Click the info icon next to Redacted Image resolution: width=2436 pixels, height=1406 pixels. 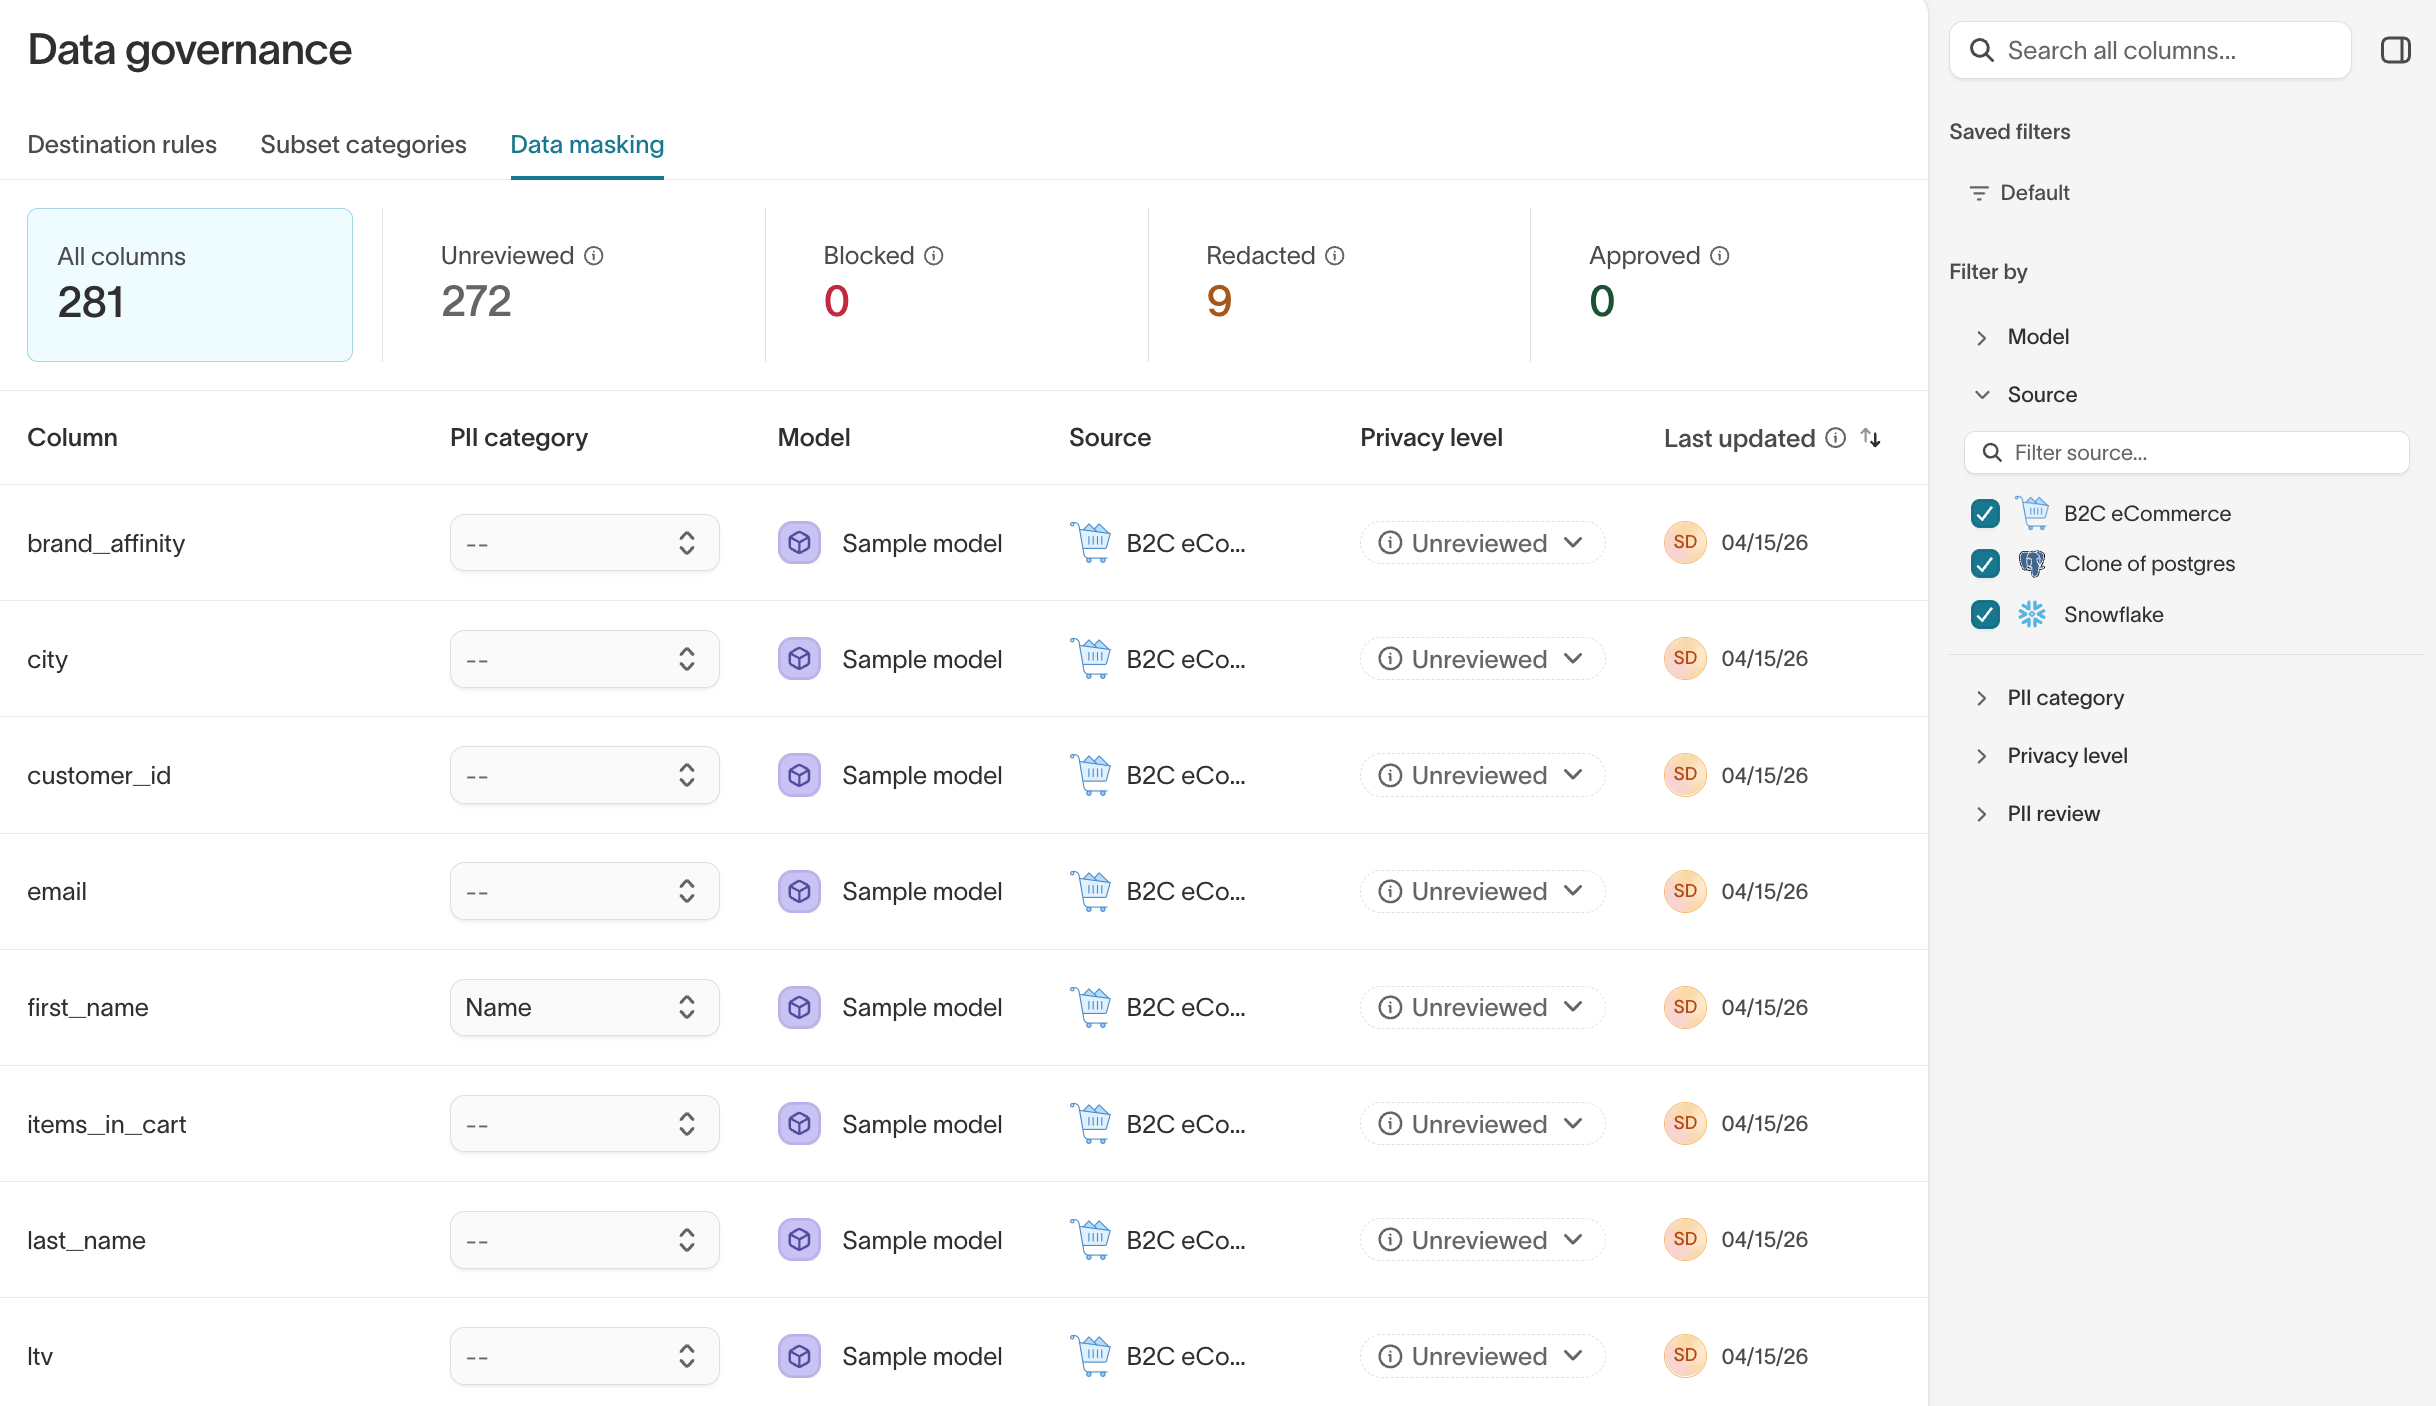coord(1335,256)
